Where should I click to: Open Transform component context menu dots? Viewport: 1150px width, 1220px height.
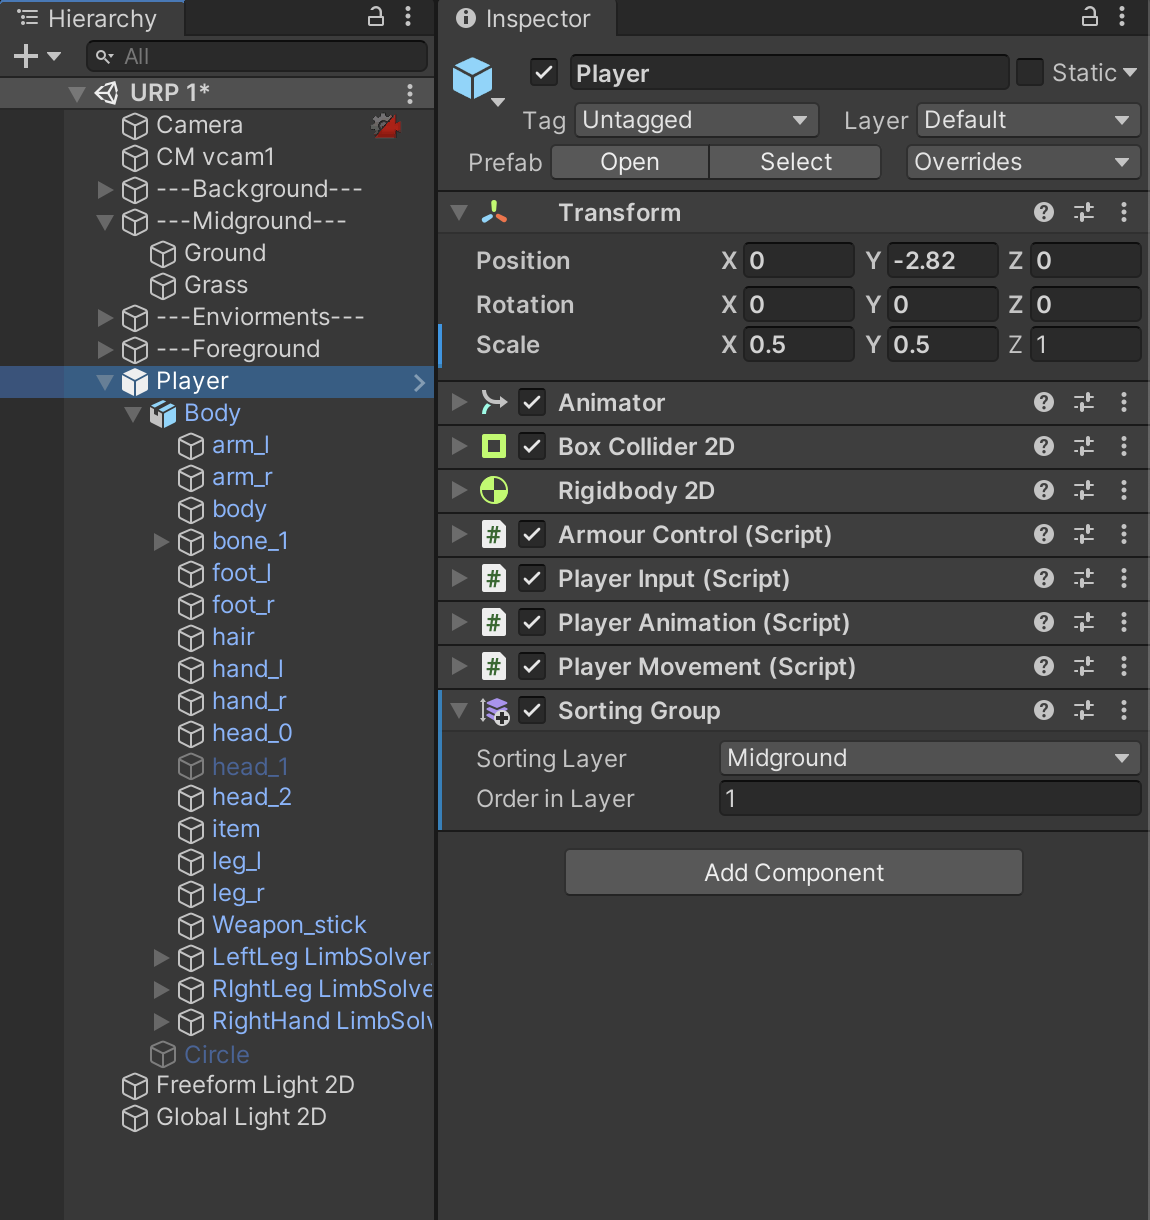[x=1124, y=212]
